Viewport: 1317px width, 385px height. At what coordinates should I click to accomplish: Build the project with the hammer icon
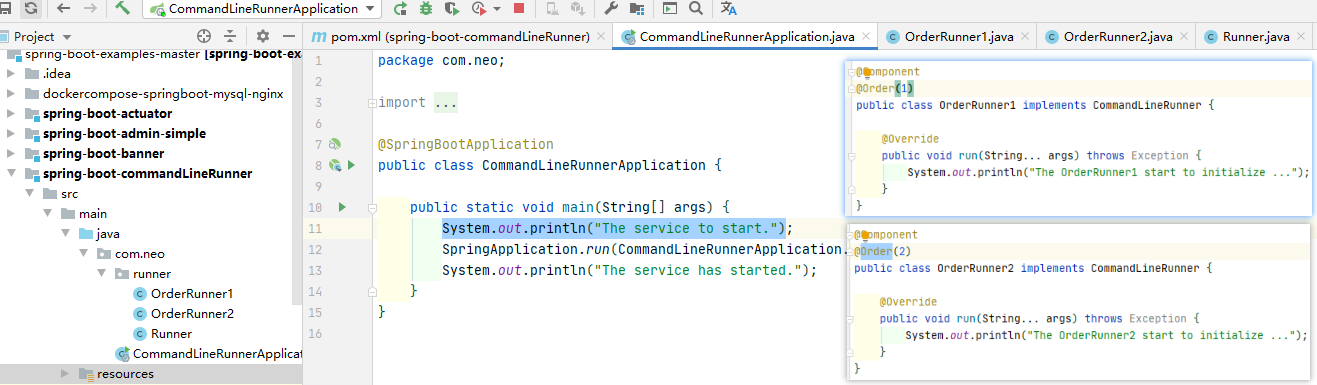pos(123,8)
